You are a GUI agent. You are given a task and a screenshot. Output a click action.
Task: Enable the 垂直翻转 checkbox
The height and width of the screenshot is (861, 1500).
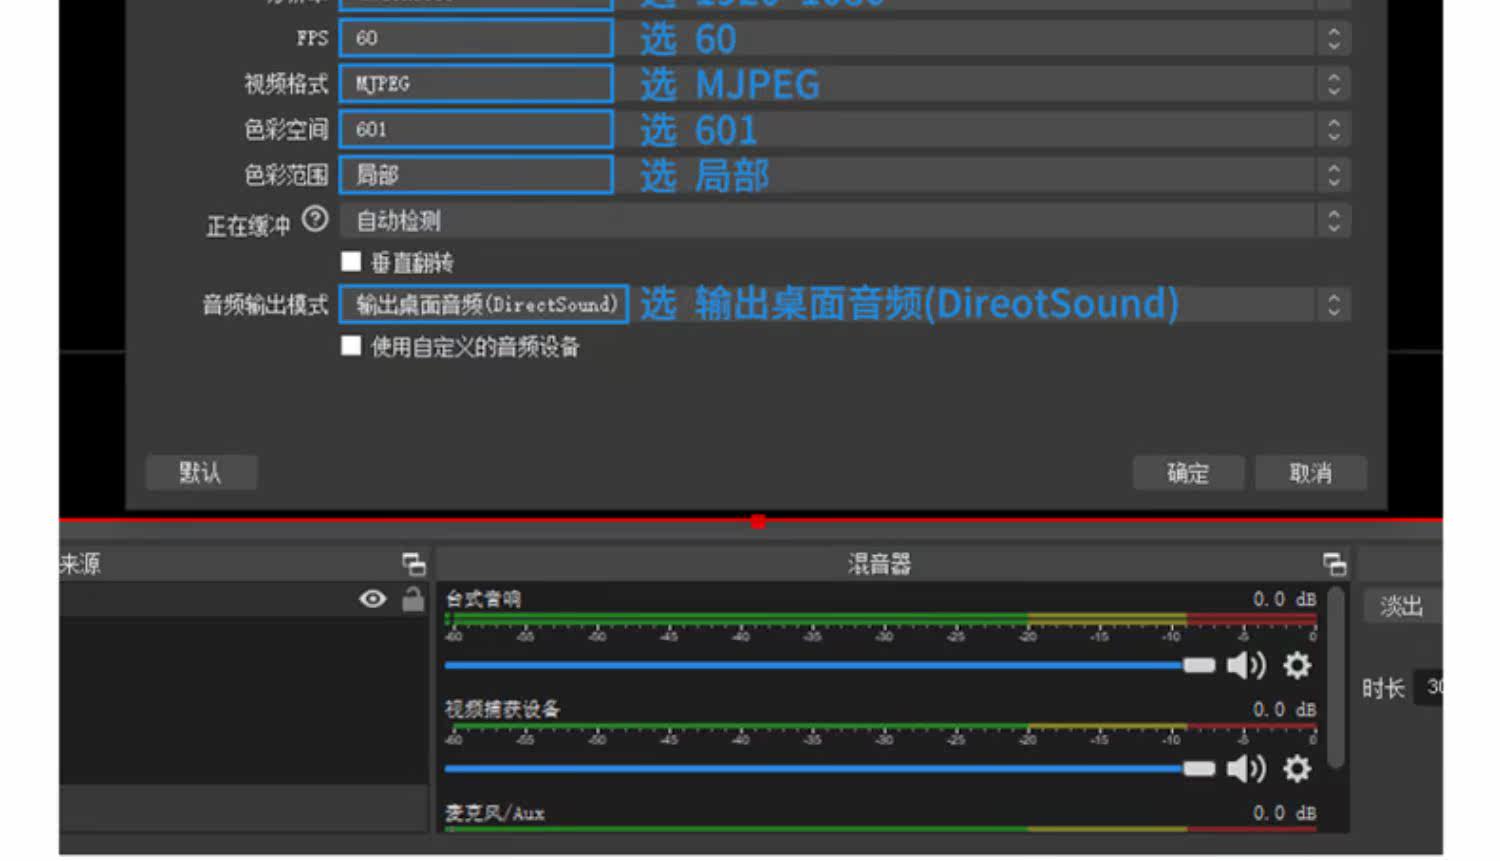351,262
